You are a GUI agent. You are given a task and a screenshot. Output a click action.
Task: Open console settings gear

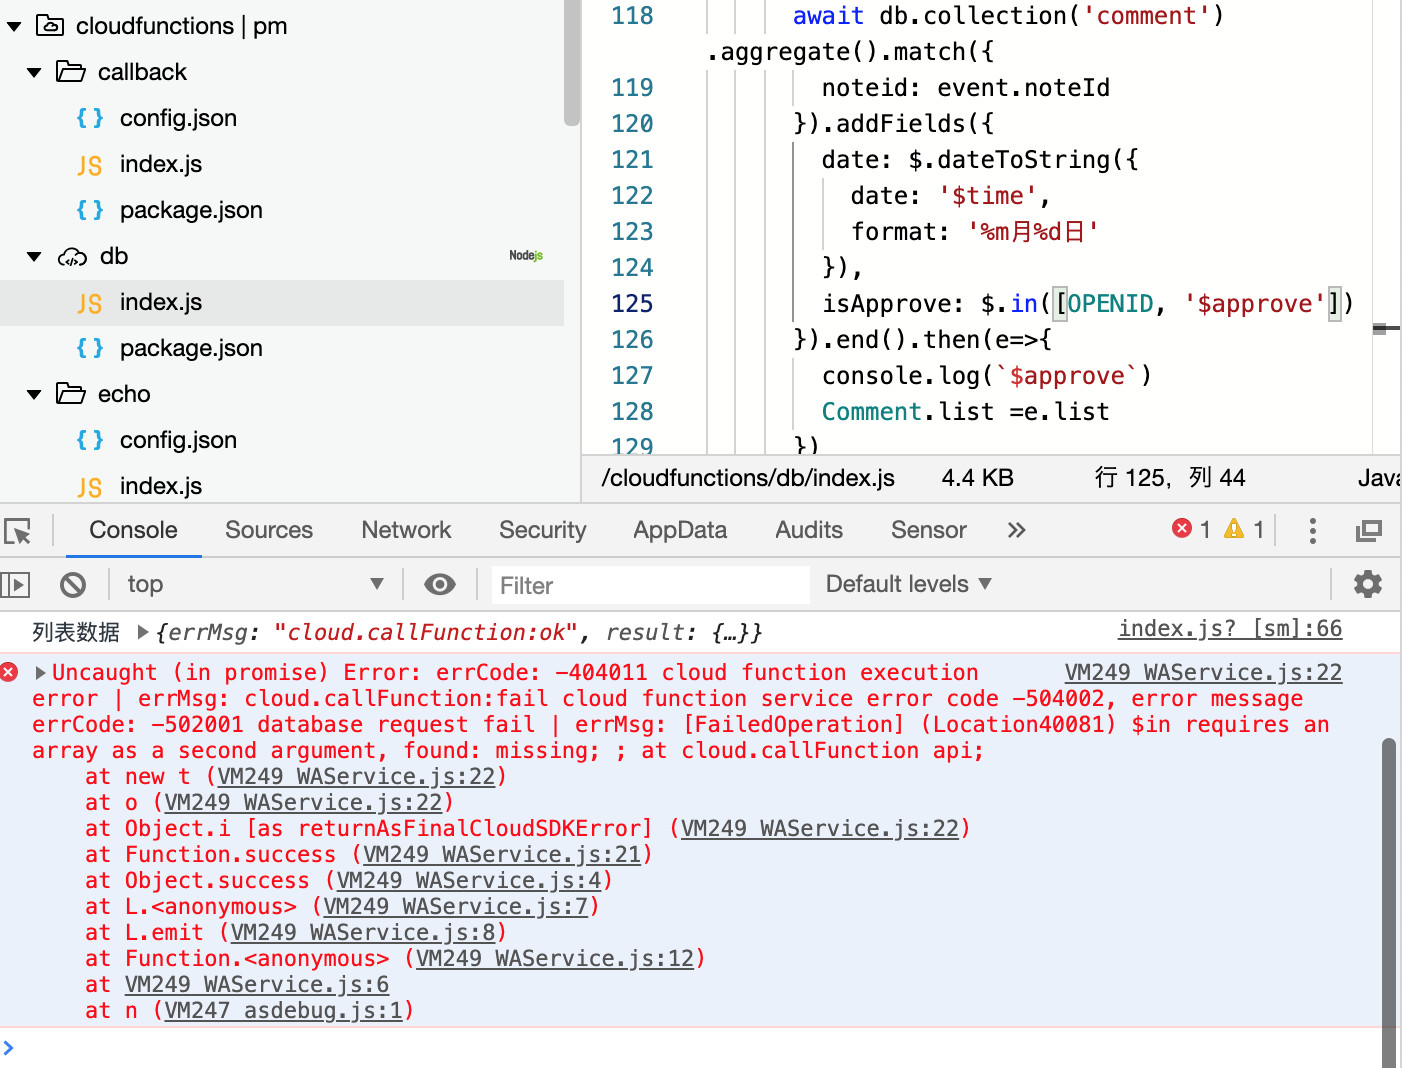(1367, 584)
